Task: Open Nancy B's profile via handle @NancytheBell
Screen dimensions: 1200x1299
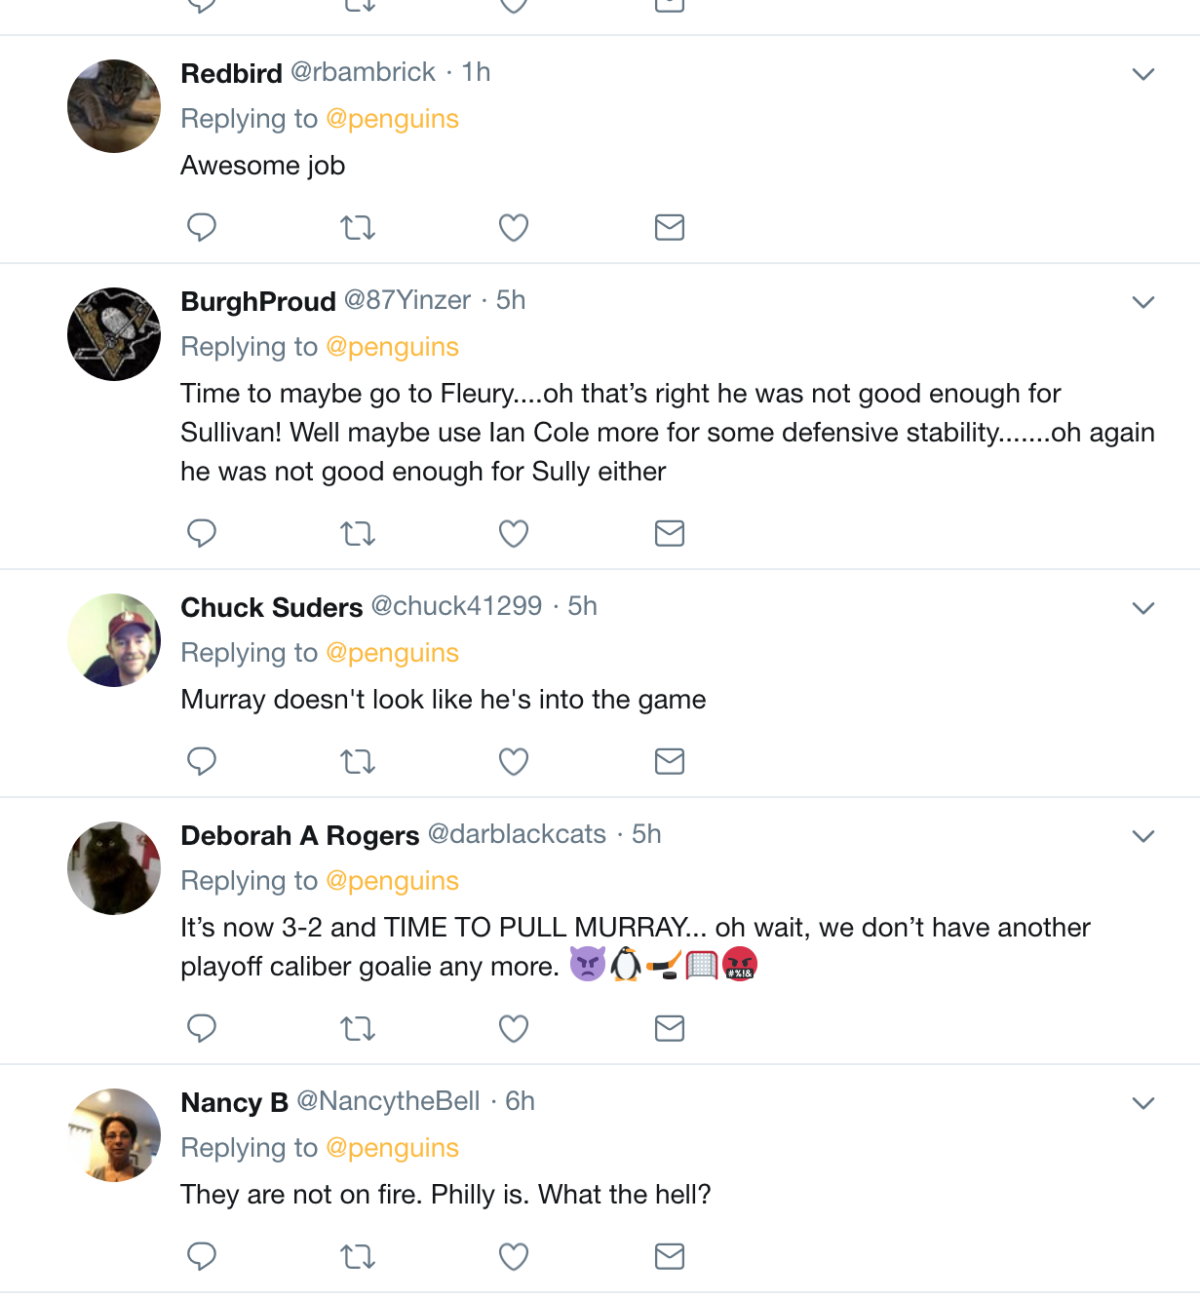Action: coord(388,1101)
